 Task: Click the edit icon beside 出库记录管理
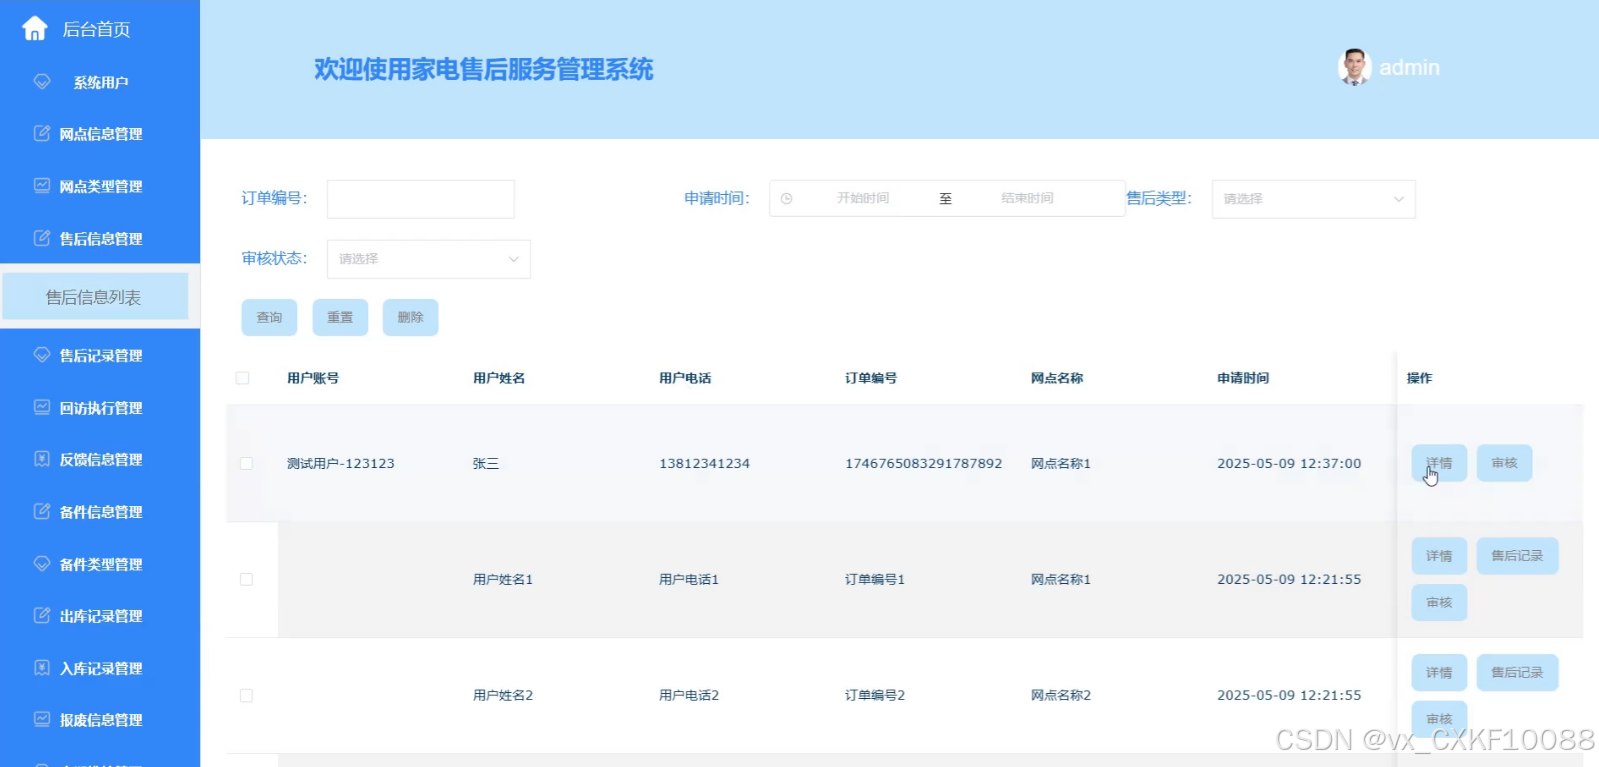point(42,616)
